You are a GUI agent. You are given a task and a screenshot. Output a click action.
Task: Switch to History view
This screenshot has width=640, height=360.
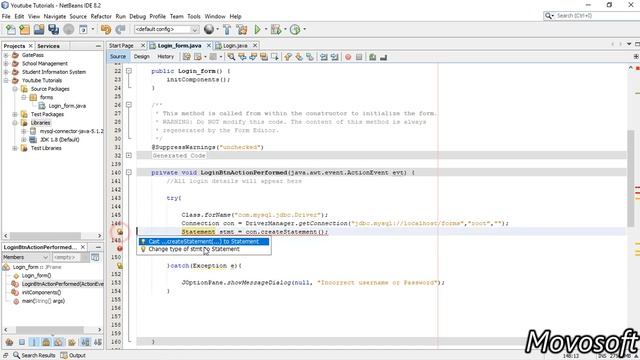click(165, 57)
